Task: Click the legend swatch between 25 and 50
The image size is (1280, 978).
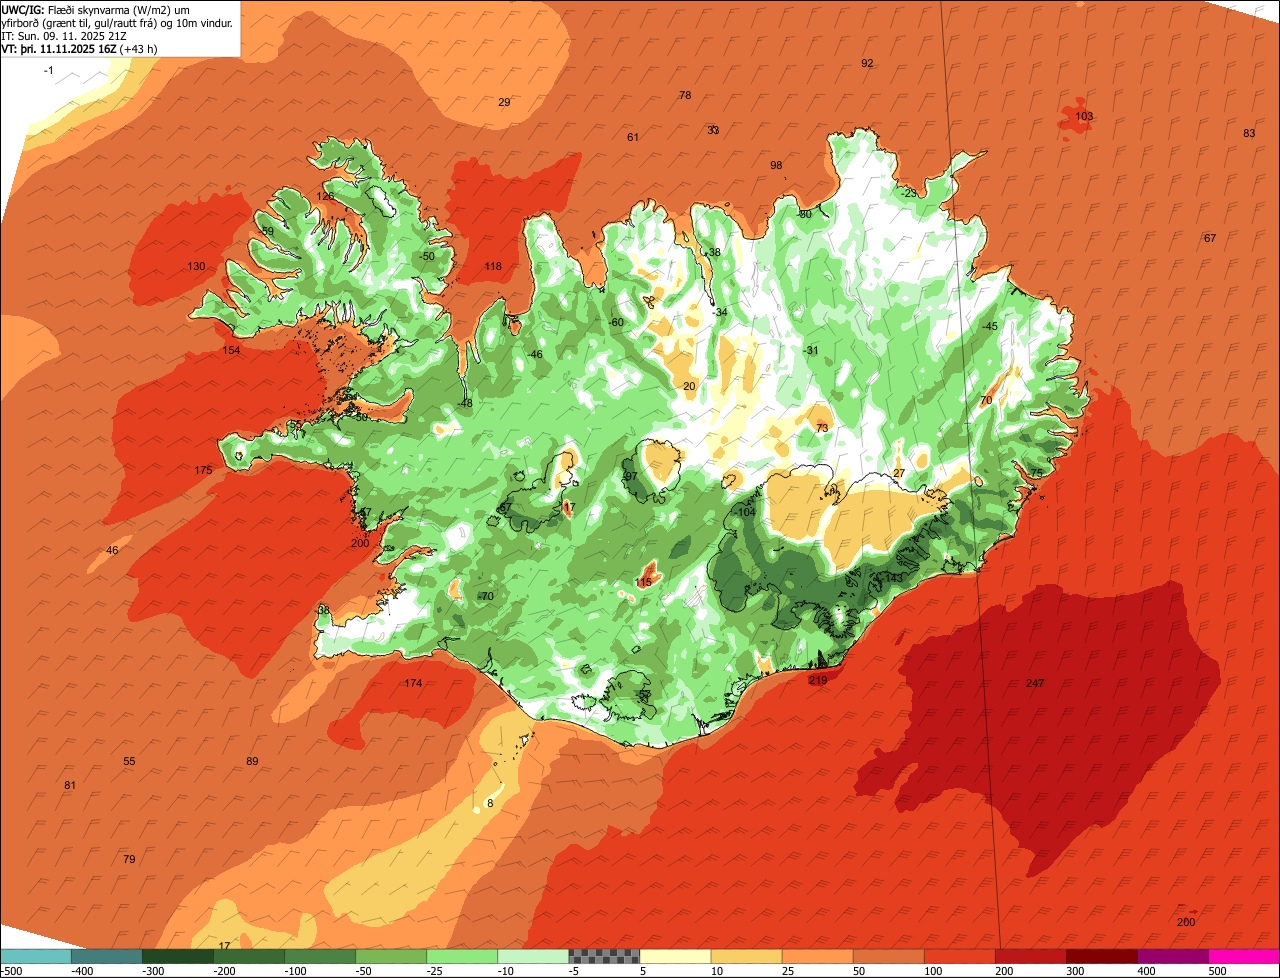Action: tap(817, 956)
